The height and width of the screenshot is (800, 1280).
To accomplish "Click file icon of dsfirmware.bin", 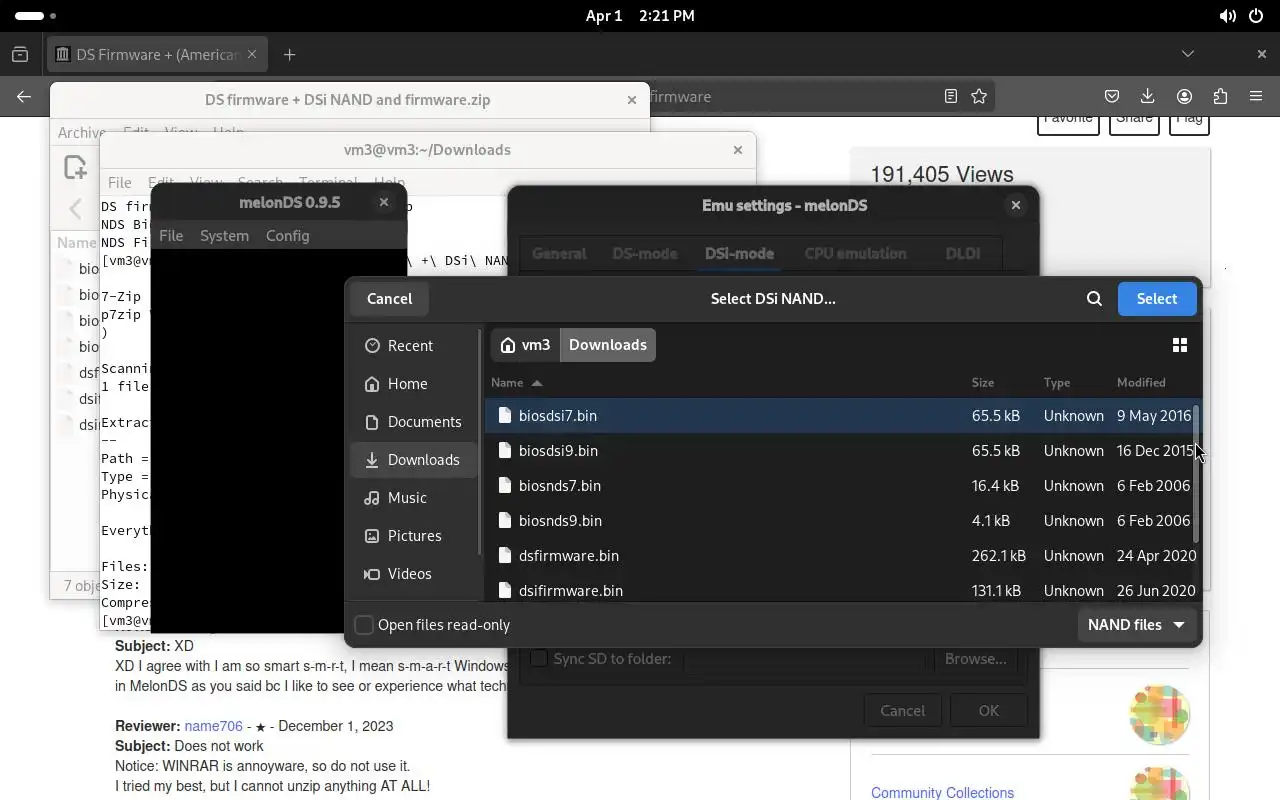I will click(x=505, y=555).
